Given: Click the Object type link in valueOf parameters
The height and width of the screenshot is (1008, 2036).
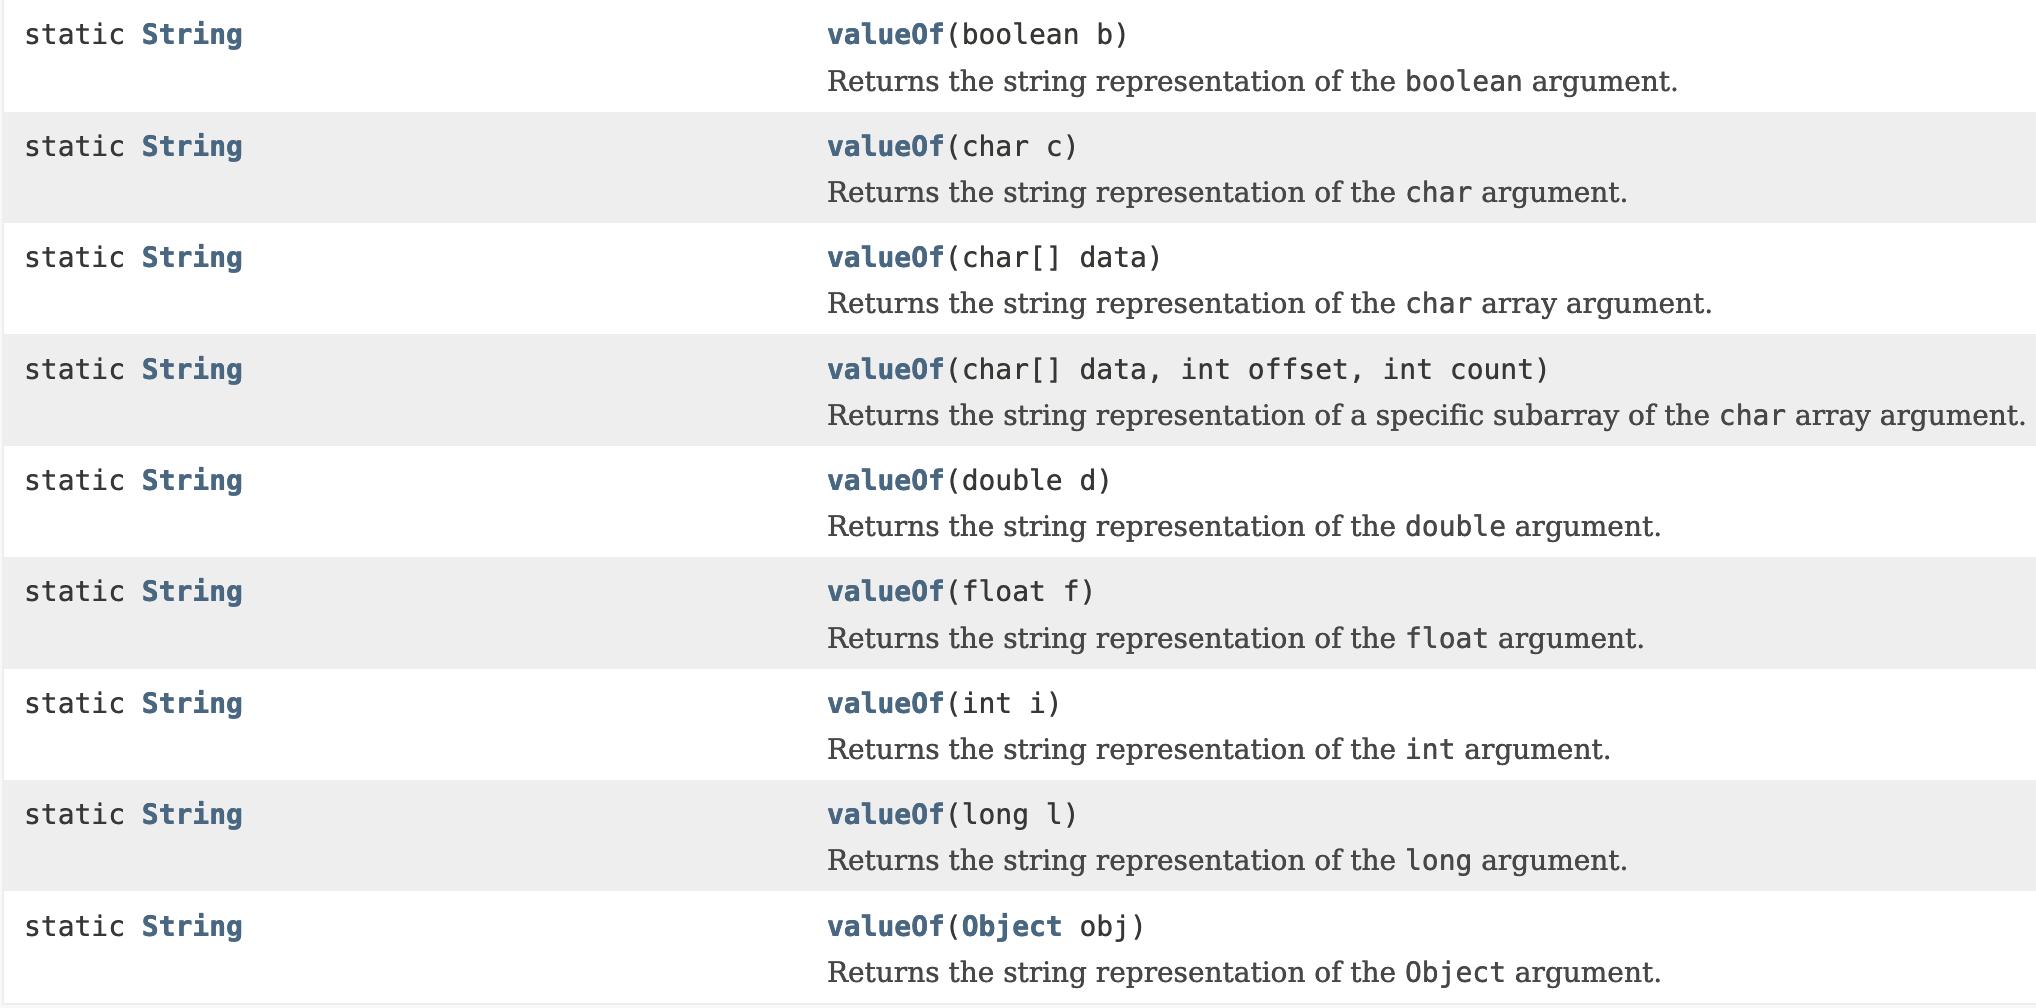Looking at the screenshot, I should coord(1011,927).
